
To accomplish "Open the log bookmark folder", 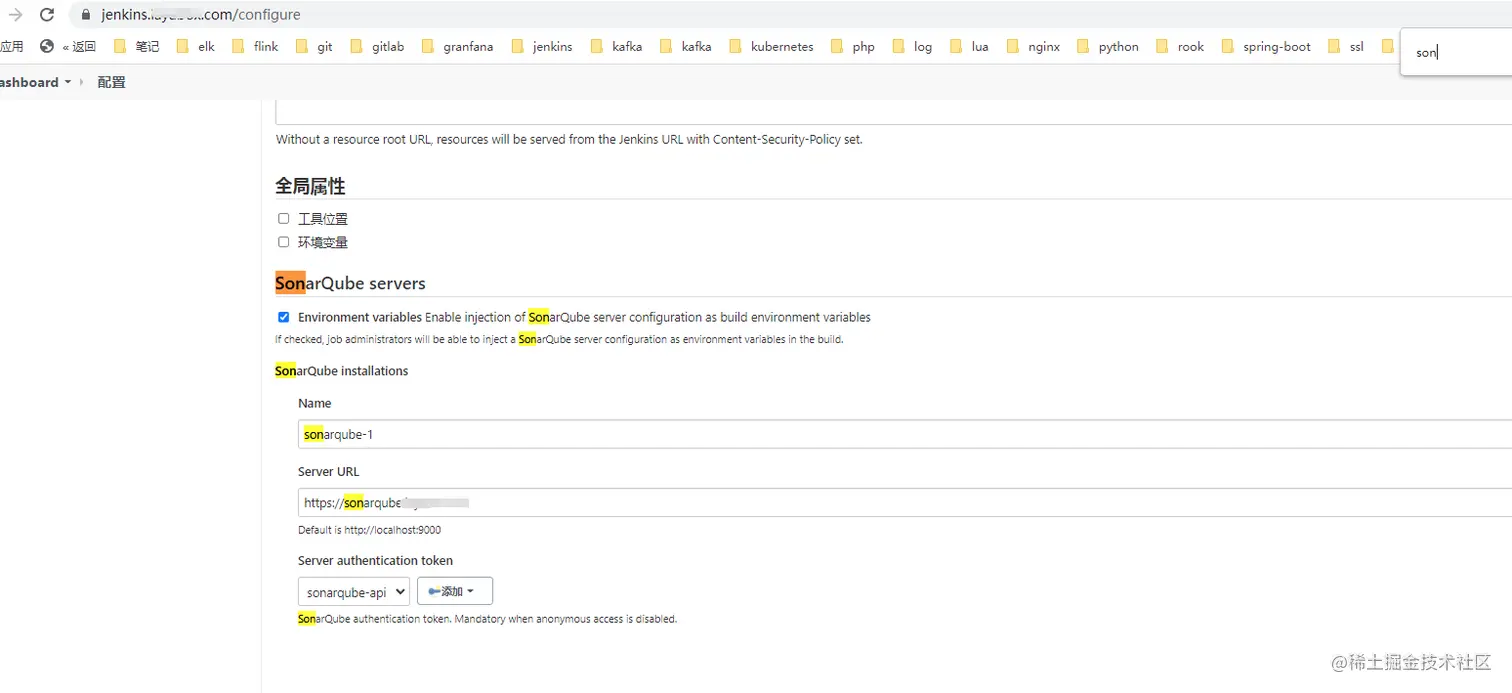I will click(912, 46).
